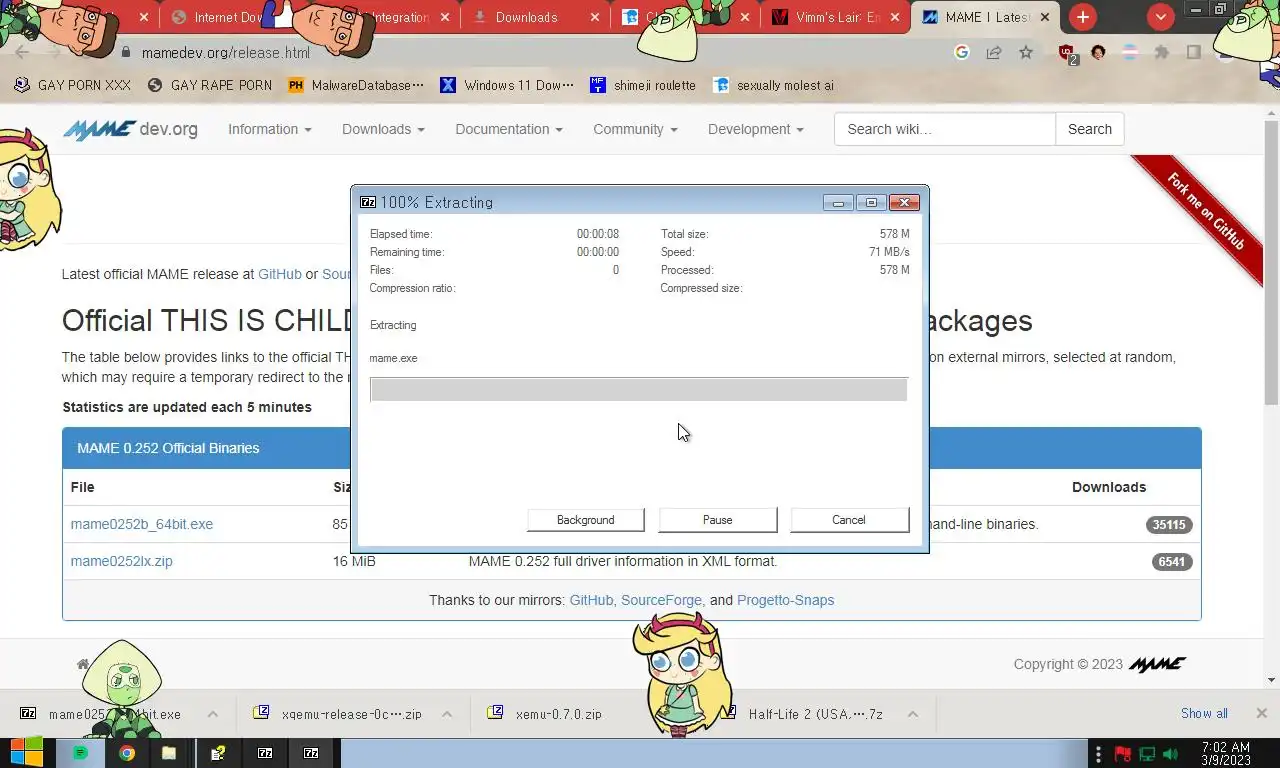The height and width of the screenshot is (768, 1280).
Task: Click the volume icon in system tray
Action: pos(1171,753)
